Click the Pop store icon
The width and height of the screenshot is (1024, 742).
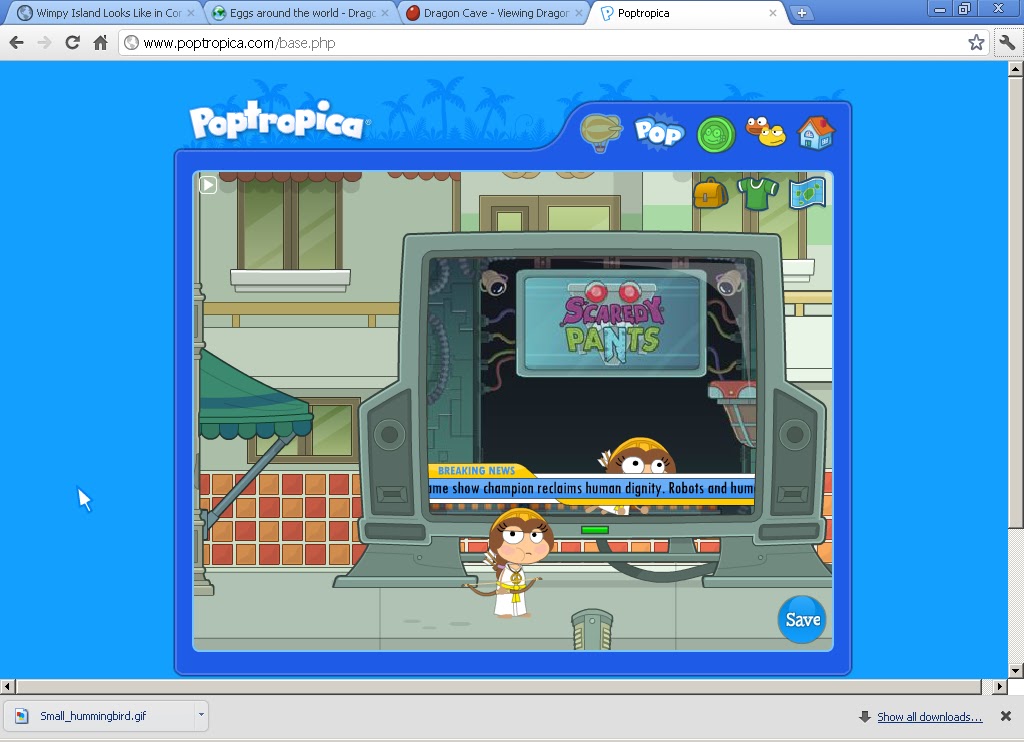tap(659, 132)
